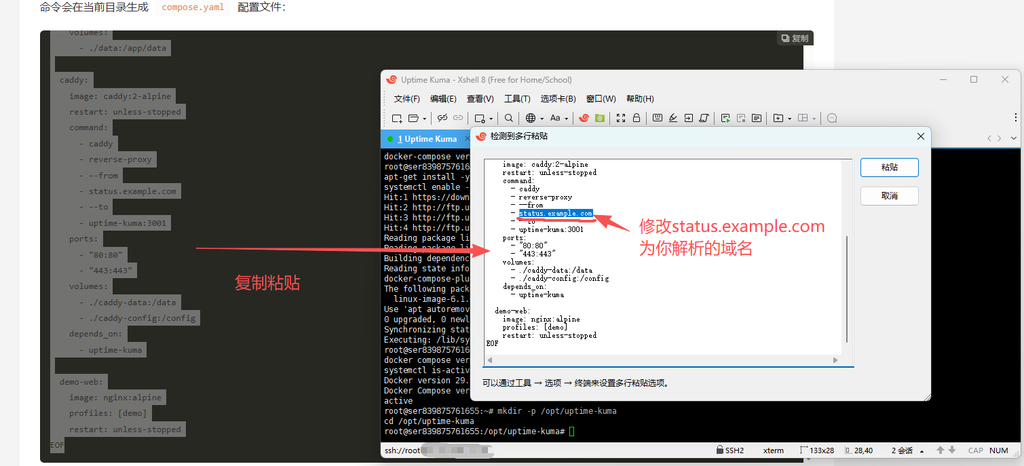The width and height of the screenshot is (1024, 466).
Task: Click the Find magnifier icon in toolbar
Action: click(x=509, y=118)
